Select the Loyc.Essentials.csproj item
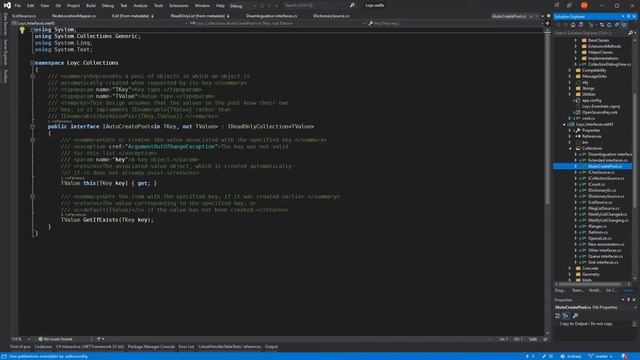The width and height of the screenshot is (640, 360). (x=600, y=107)
